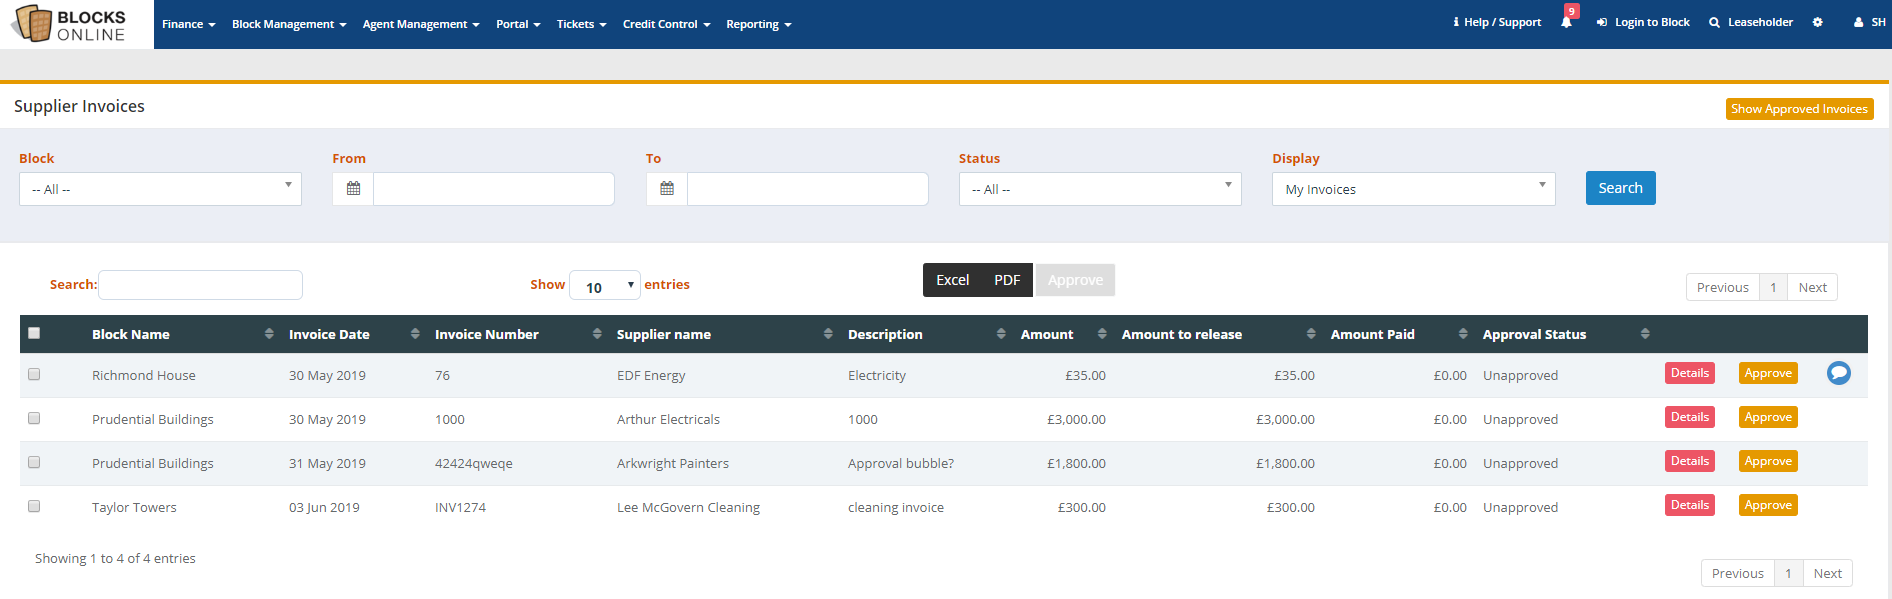This screenshot has height=599, width=1892.
Task: Click the blue Search button
Action: tap(1620, 188)
